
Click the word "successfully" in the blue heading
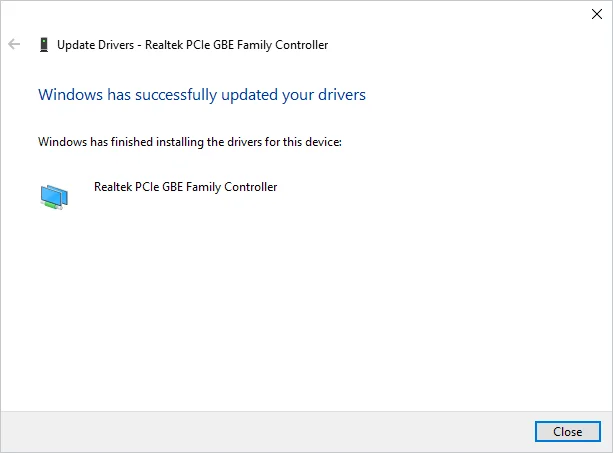pos(176,95)
